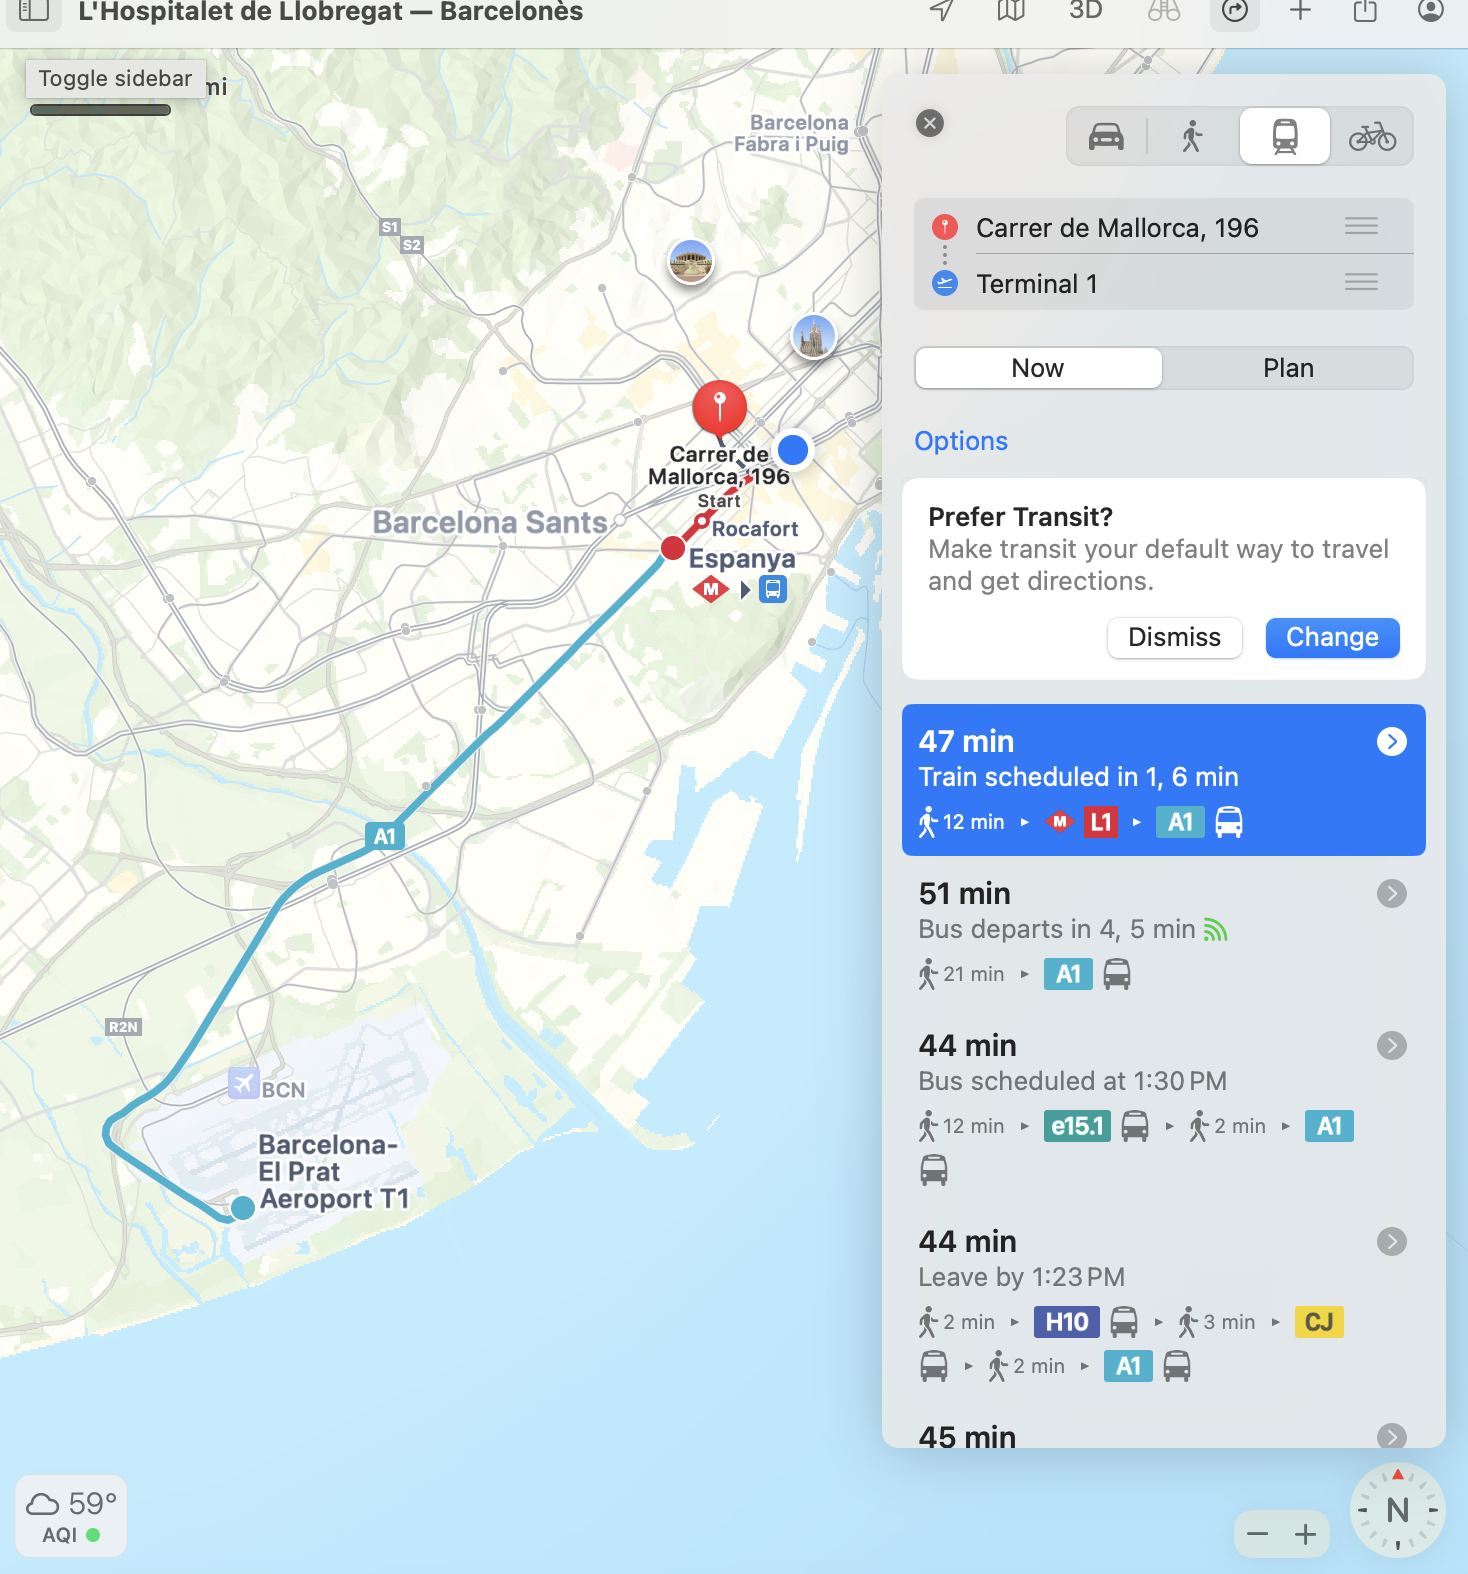Screen dimensions: 1468x1574
Task: Click the Change default transit button
Action: 1332,638
